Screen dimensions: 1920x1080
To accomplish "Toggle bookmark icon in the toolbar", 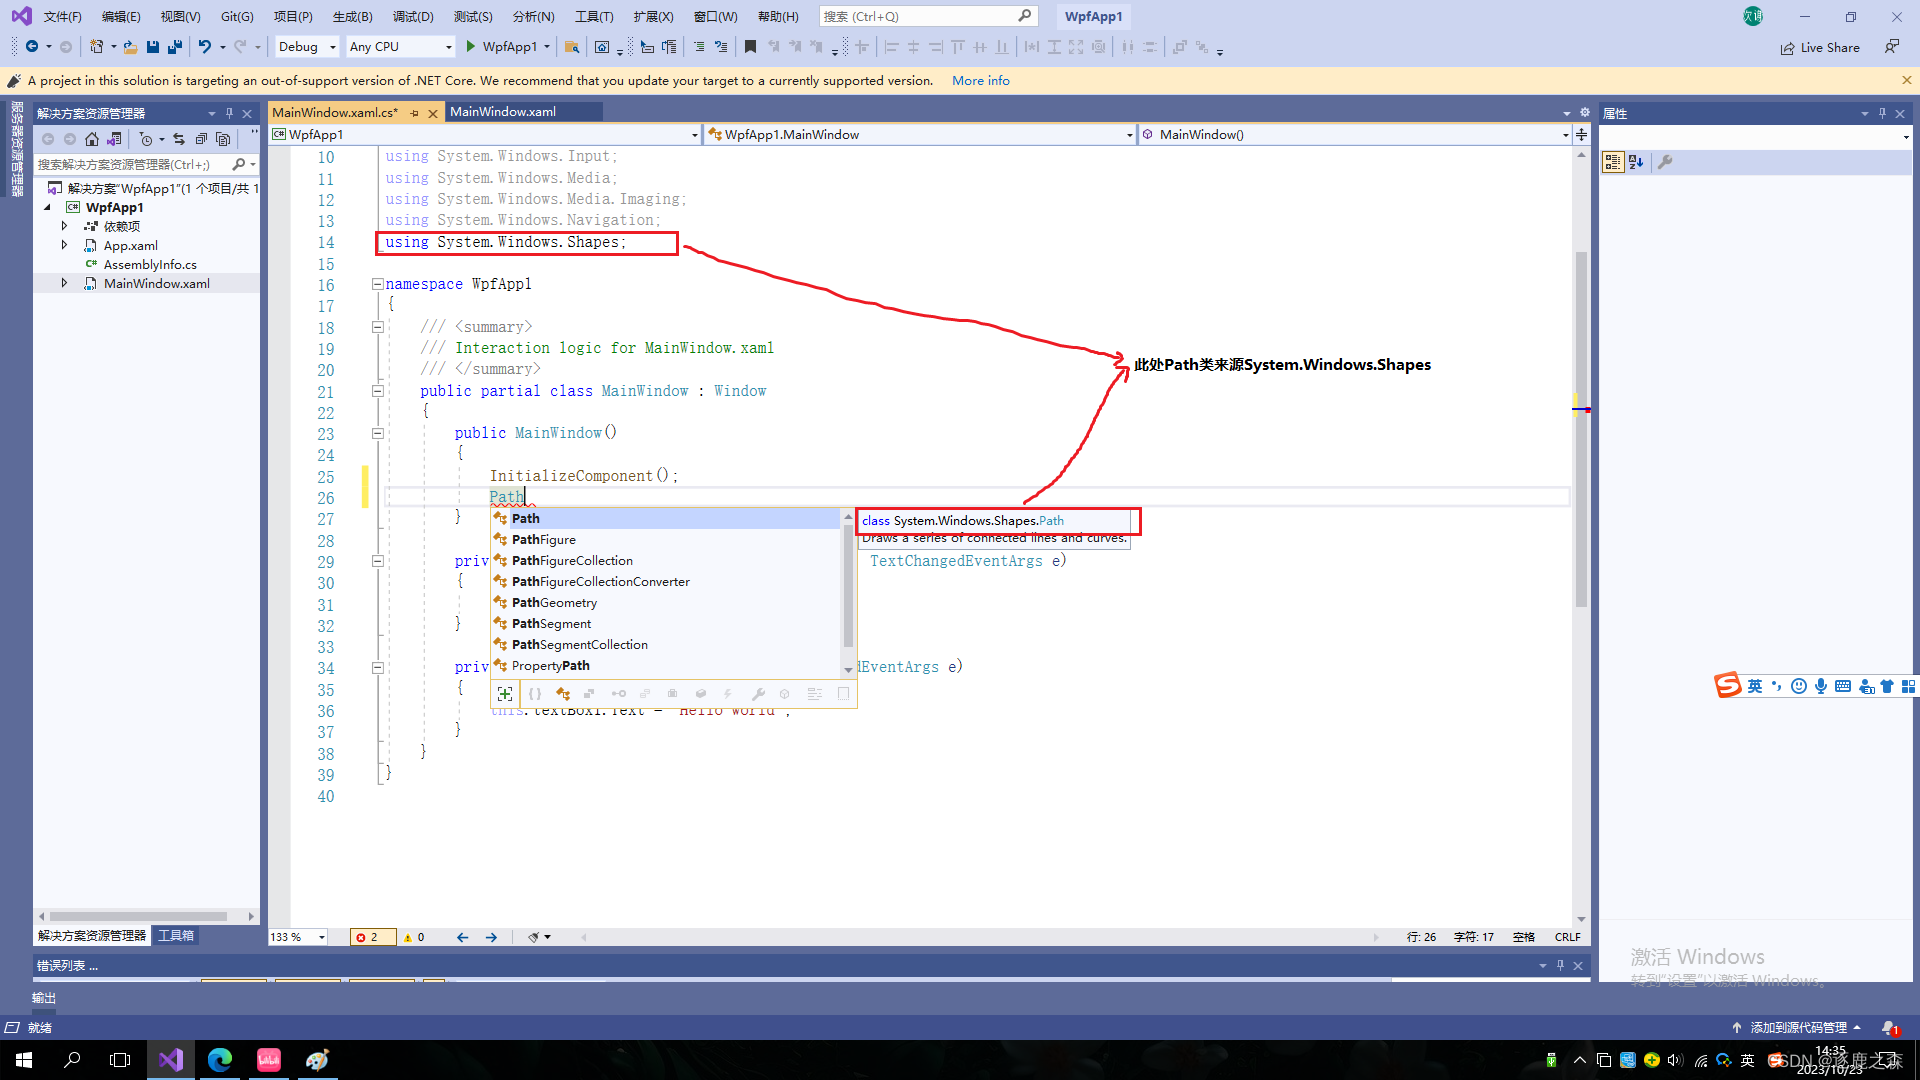I will 750,47.
